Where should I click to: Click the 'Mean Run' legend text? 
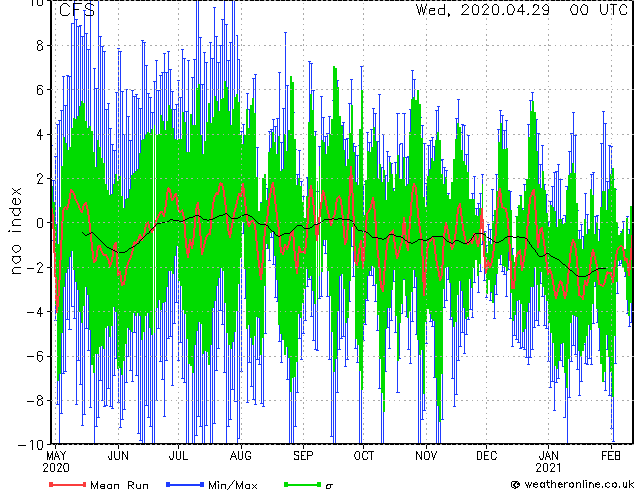(119, 485)
